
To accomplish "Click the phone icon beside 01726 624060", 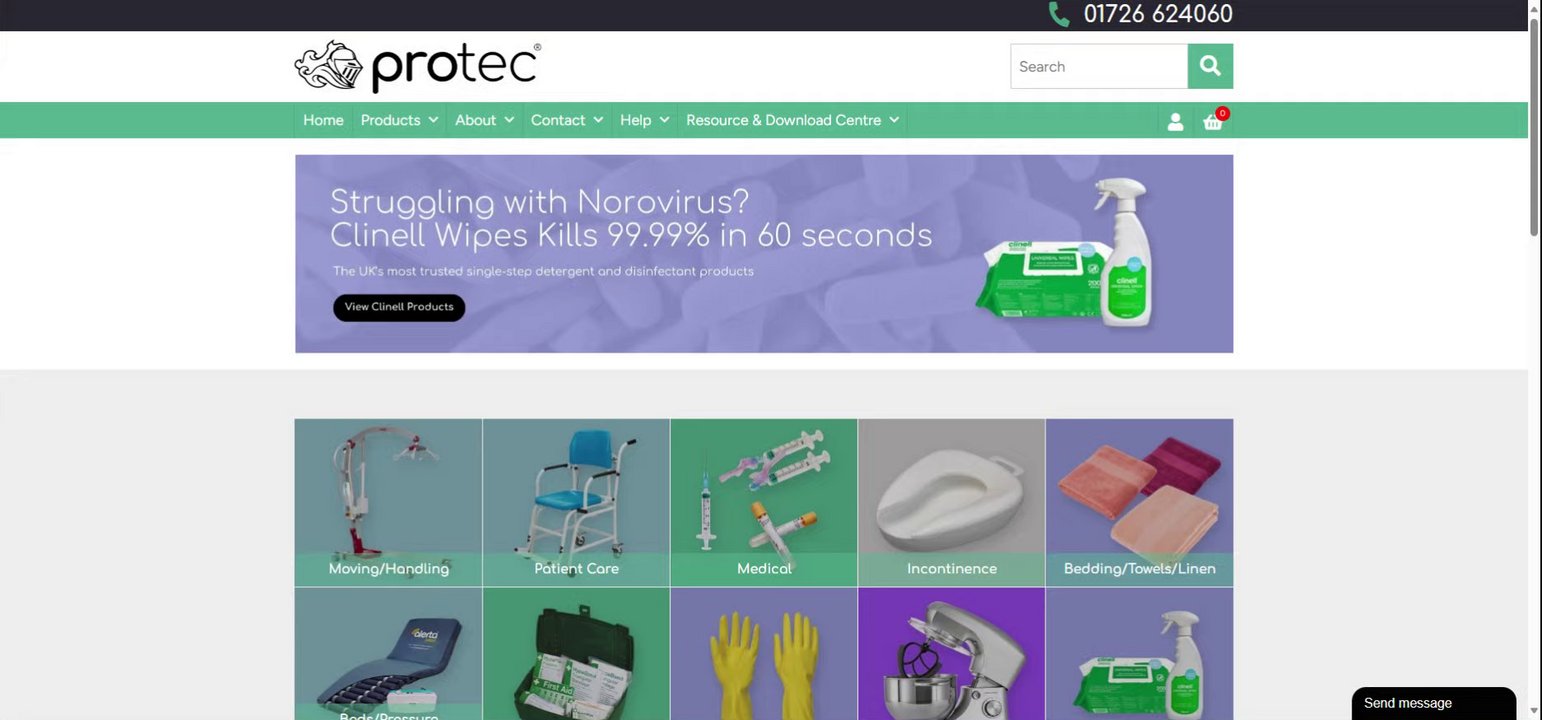I will [x=1059, y=14].
